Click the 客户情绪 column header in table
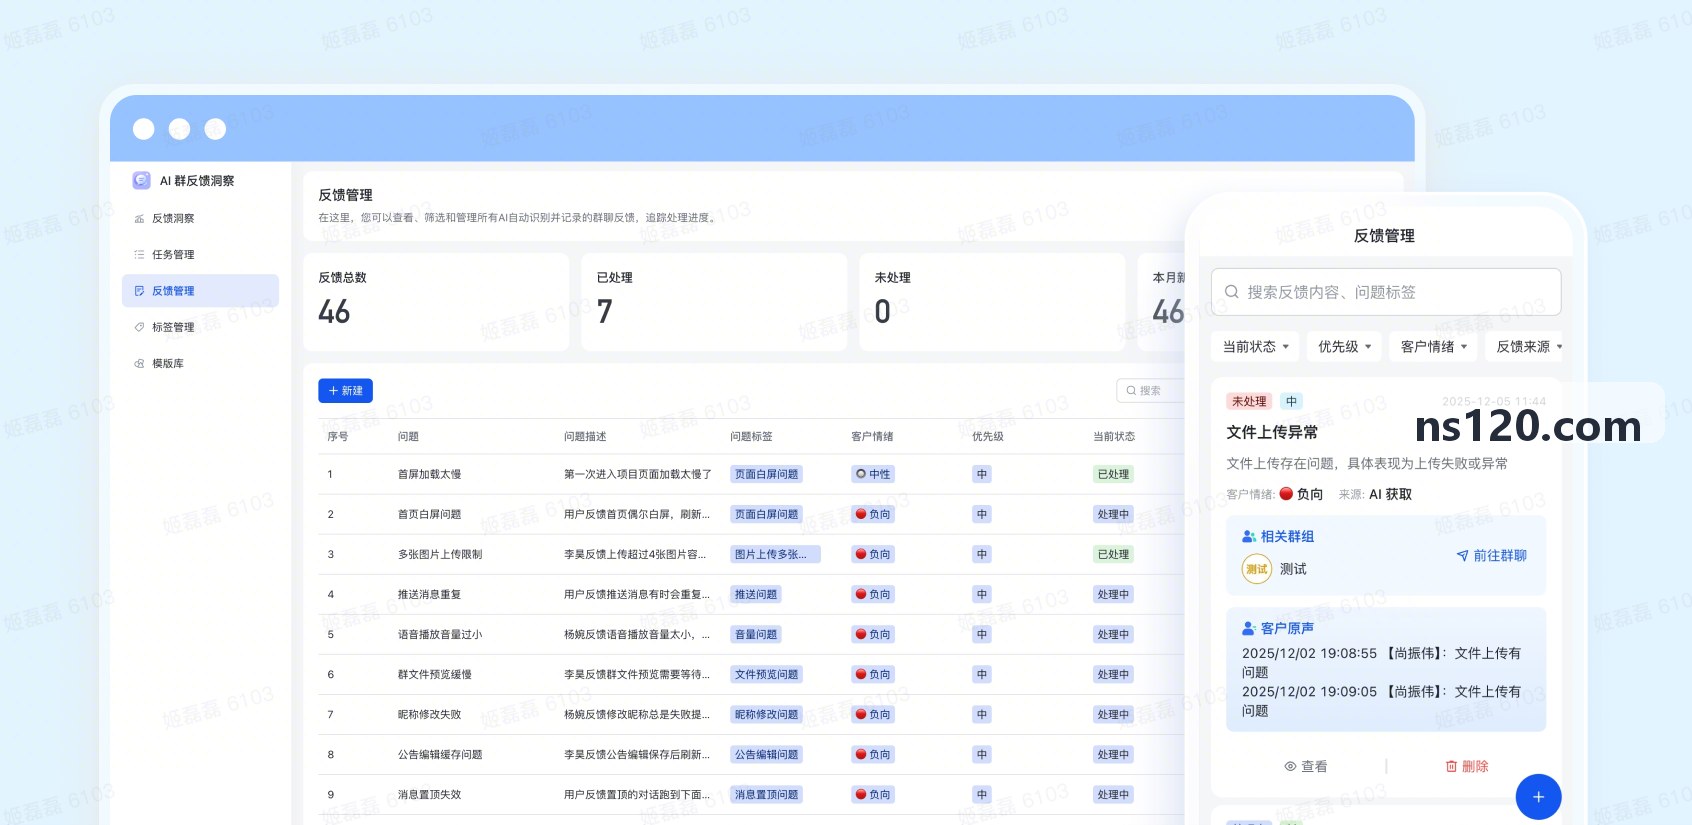The width and height of the screenshot is (1692, 825). point(872,437)
